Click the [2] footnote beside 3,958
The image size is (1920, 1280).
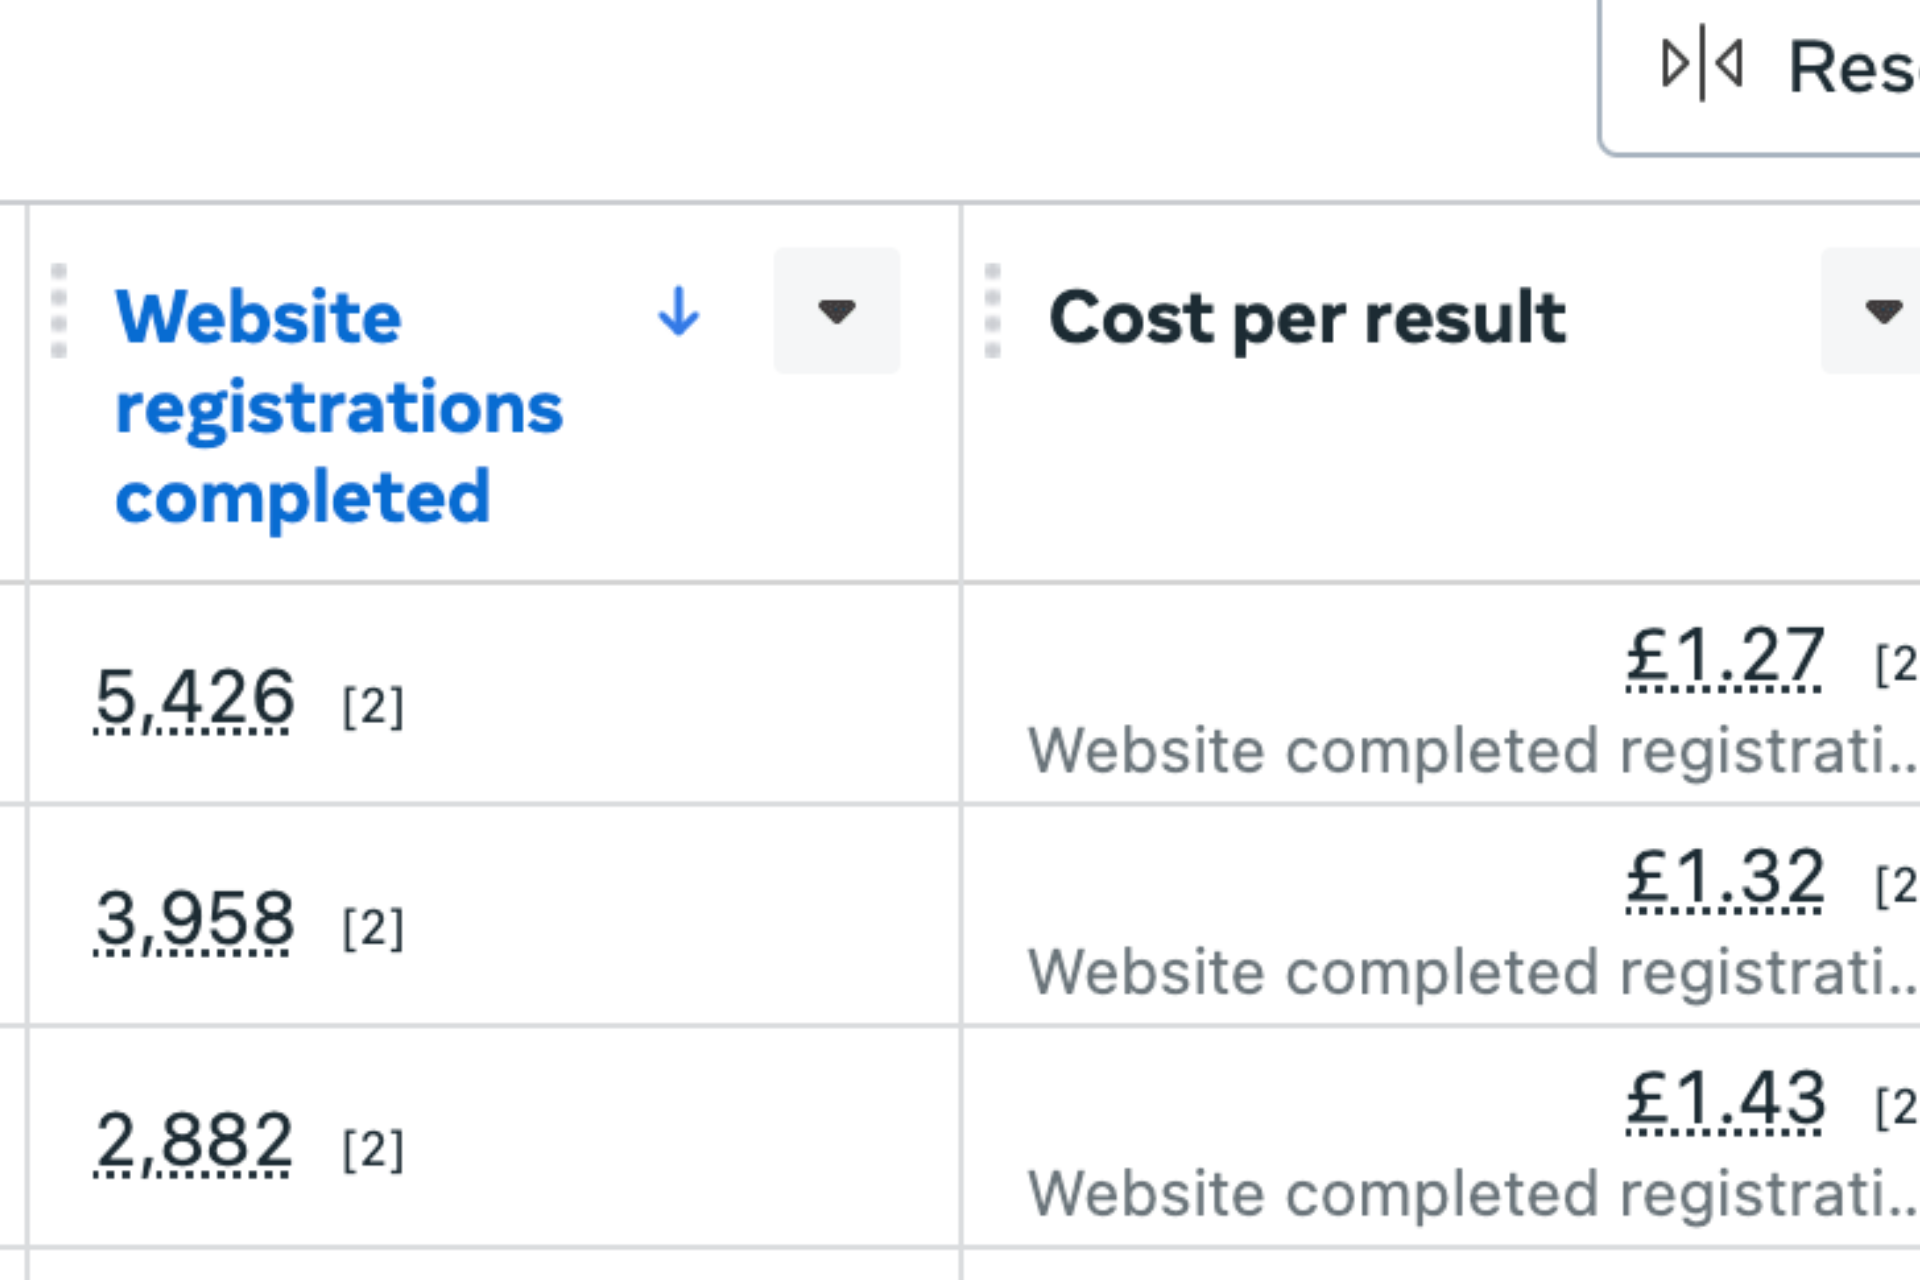point(373,929)
